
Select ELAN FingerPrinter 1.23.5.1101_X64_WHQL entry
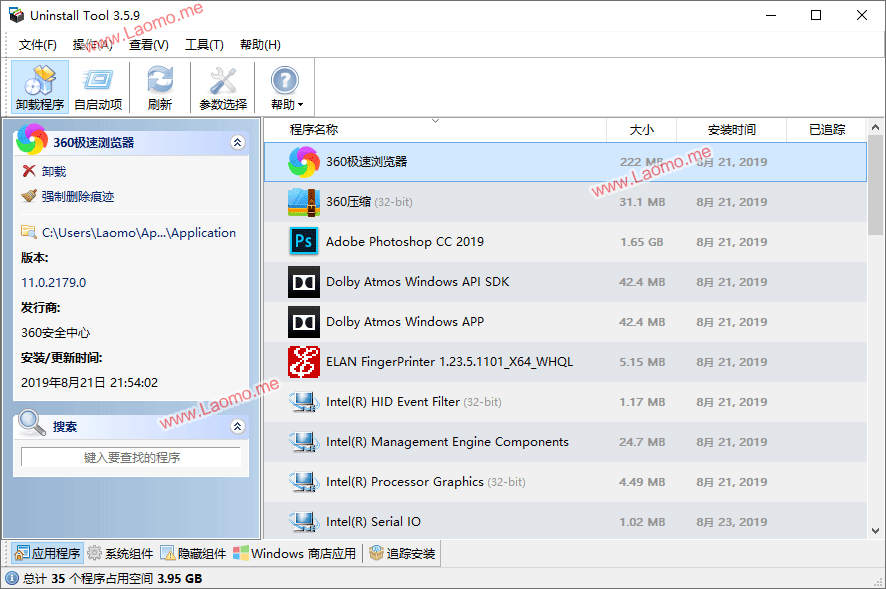point(449,362)
